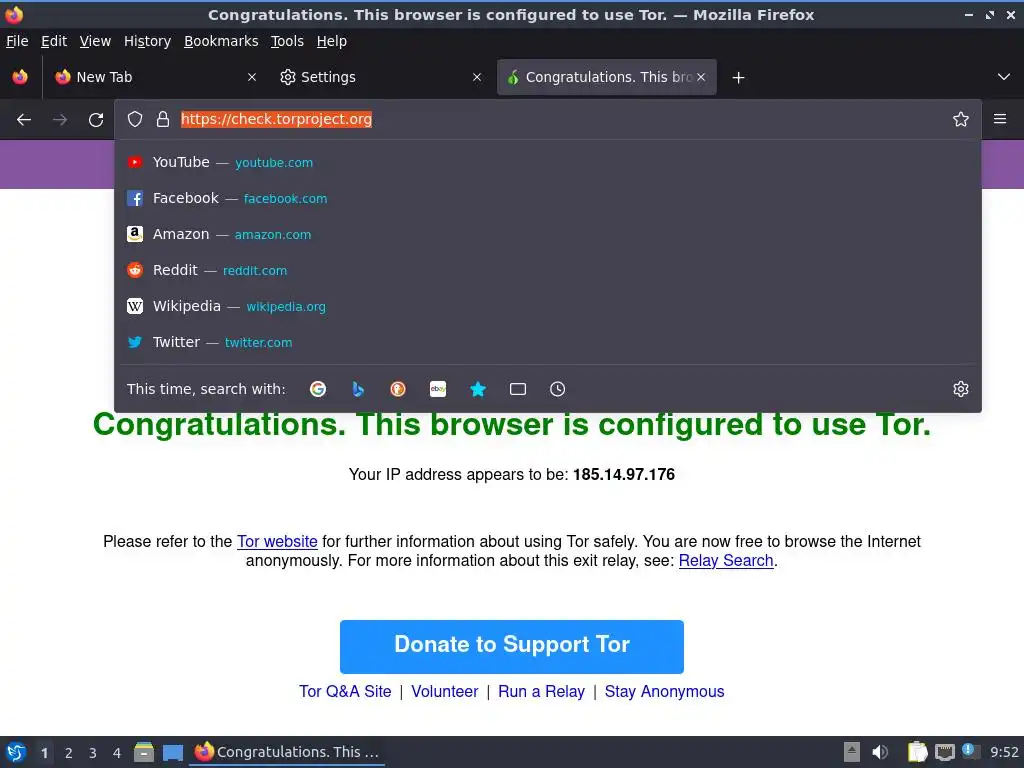Viewport: 1024px width, 768px height.
Task: Open Tor Q&A Site link
Action: (345, 692)
